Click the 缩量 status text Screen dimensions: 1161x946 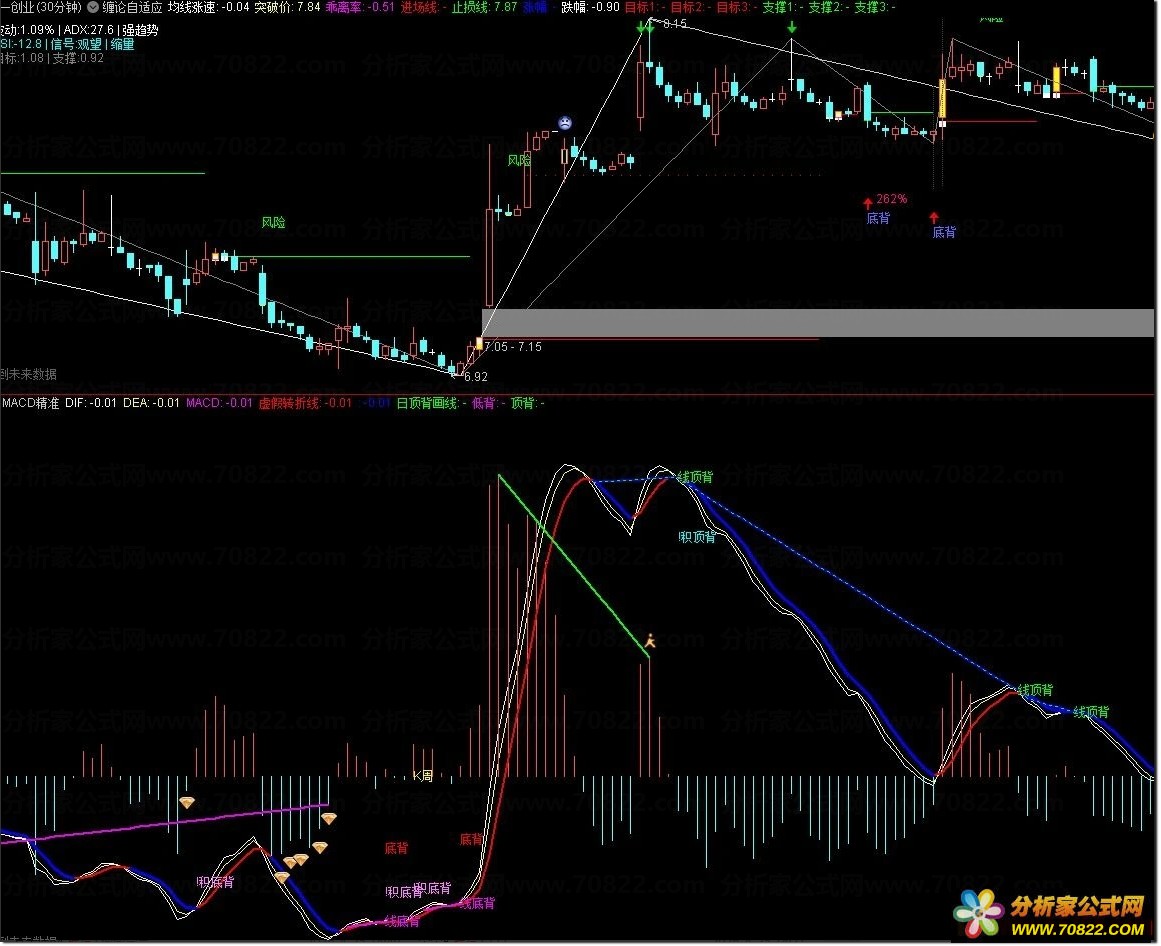click(x=123, y=44)
